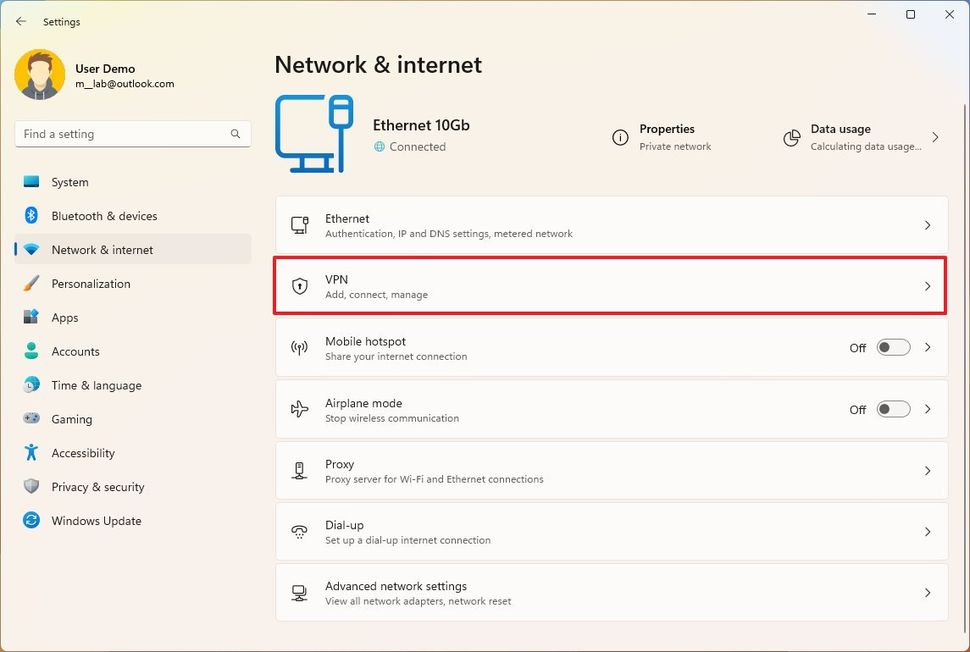Click the Proxy server icon
This screenshot has height=652, width=970.
(x=299, y=470)
